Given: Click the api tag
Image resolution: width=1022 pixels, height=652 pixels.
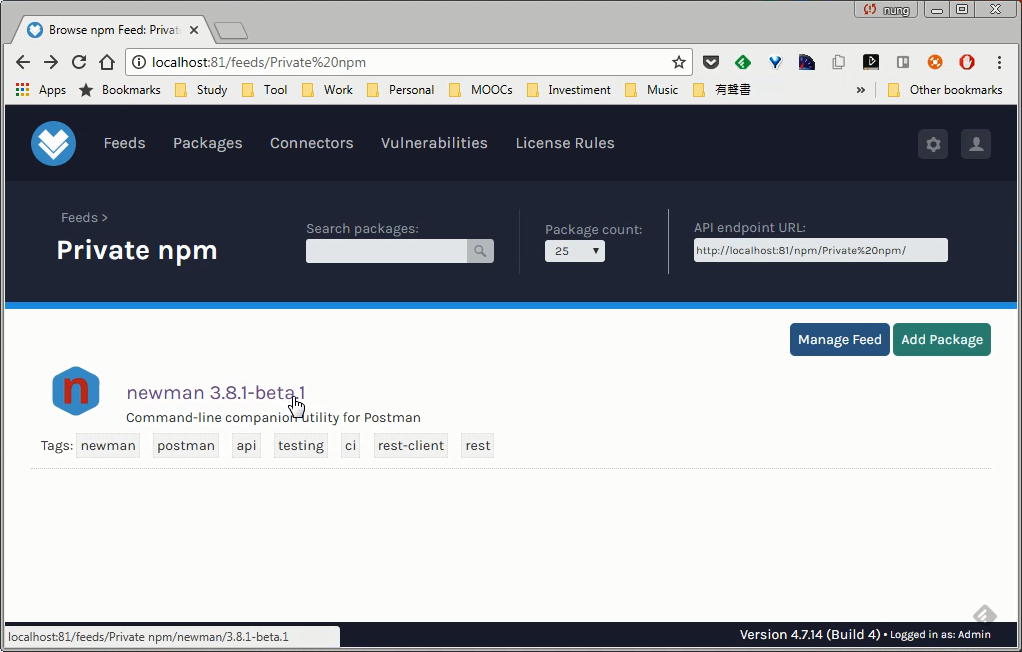Looking at the screenshot, I should tap(246, 445).
